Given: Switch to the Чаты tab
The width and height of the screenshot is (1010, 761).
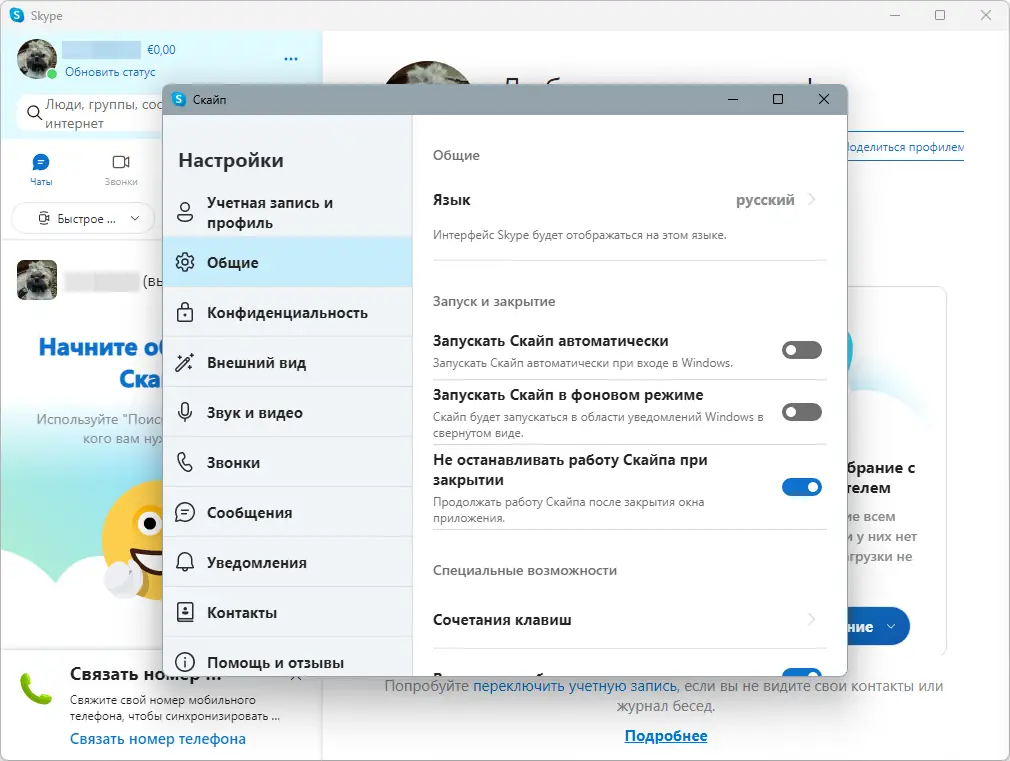Looking at the screenshot, I should [x=40, y=169].
